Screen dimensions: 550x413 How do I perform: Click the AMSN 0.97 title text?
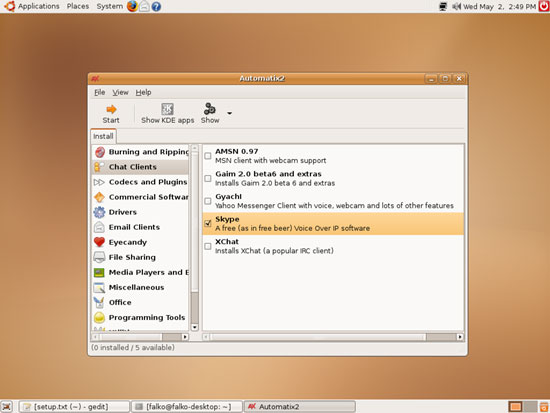pyautogui.click(x=237, y=152)
